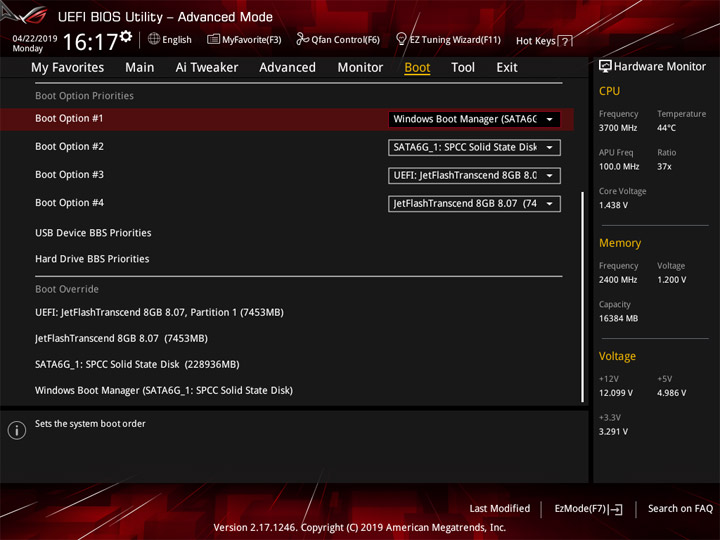
Task: Switch to the Ai Tweaker tab
Action: [x=207, y=68]
